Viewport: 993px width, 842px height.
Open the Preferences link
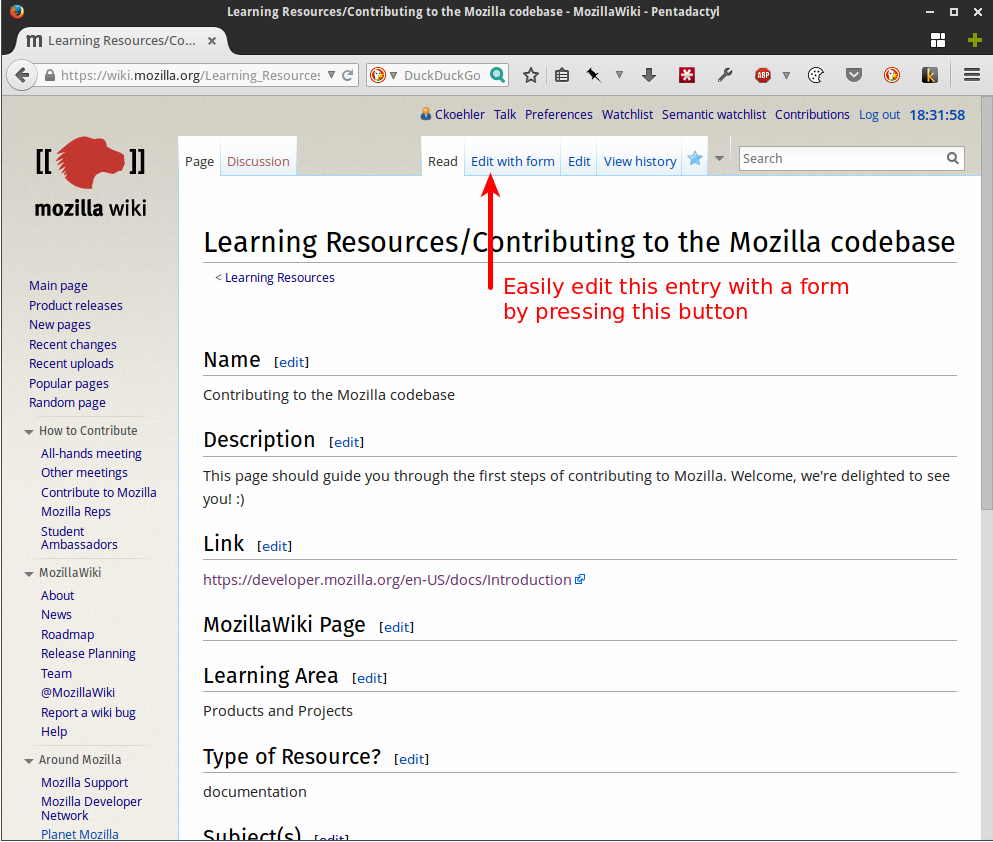[559, 115]
